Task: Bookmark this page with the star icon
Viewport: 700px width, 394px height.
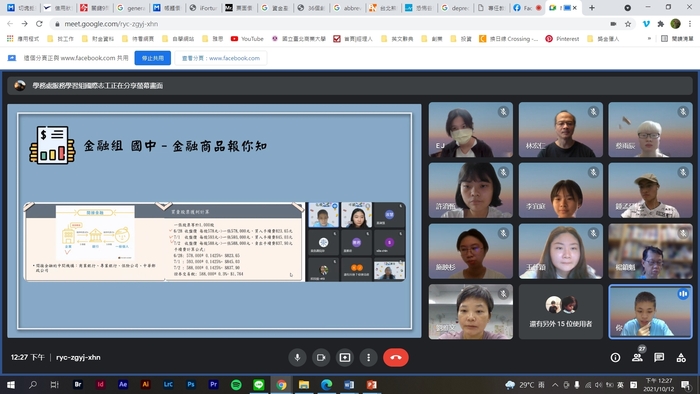Action: pyautogui.click(x=628, y=24)
